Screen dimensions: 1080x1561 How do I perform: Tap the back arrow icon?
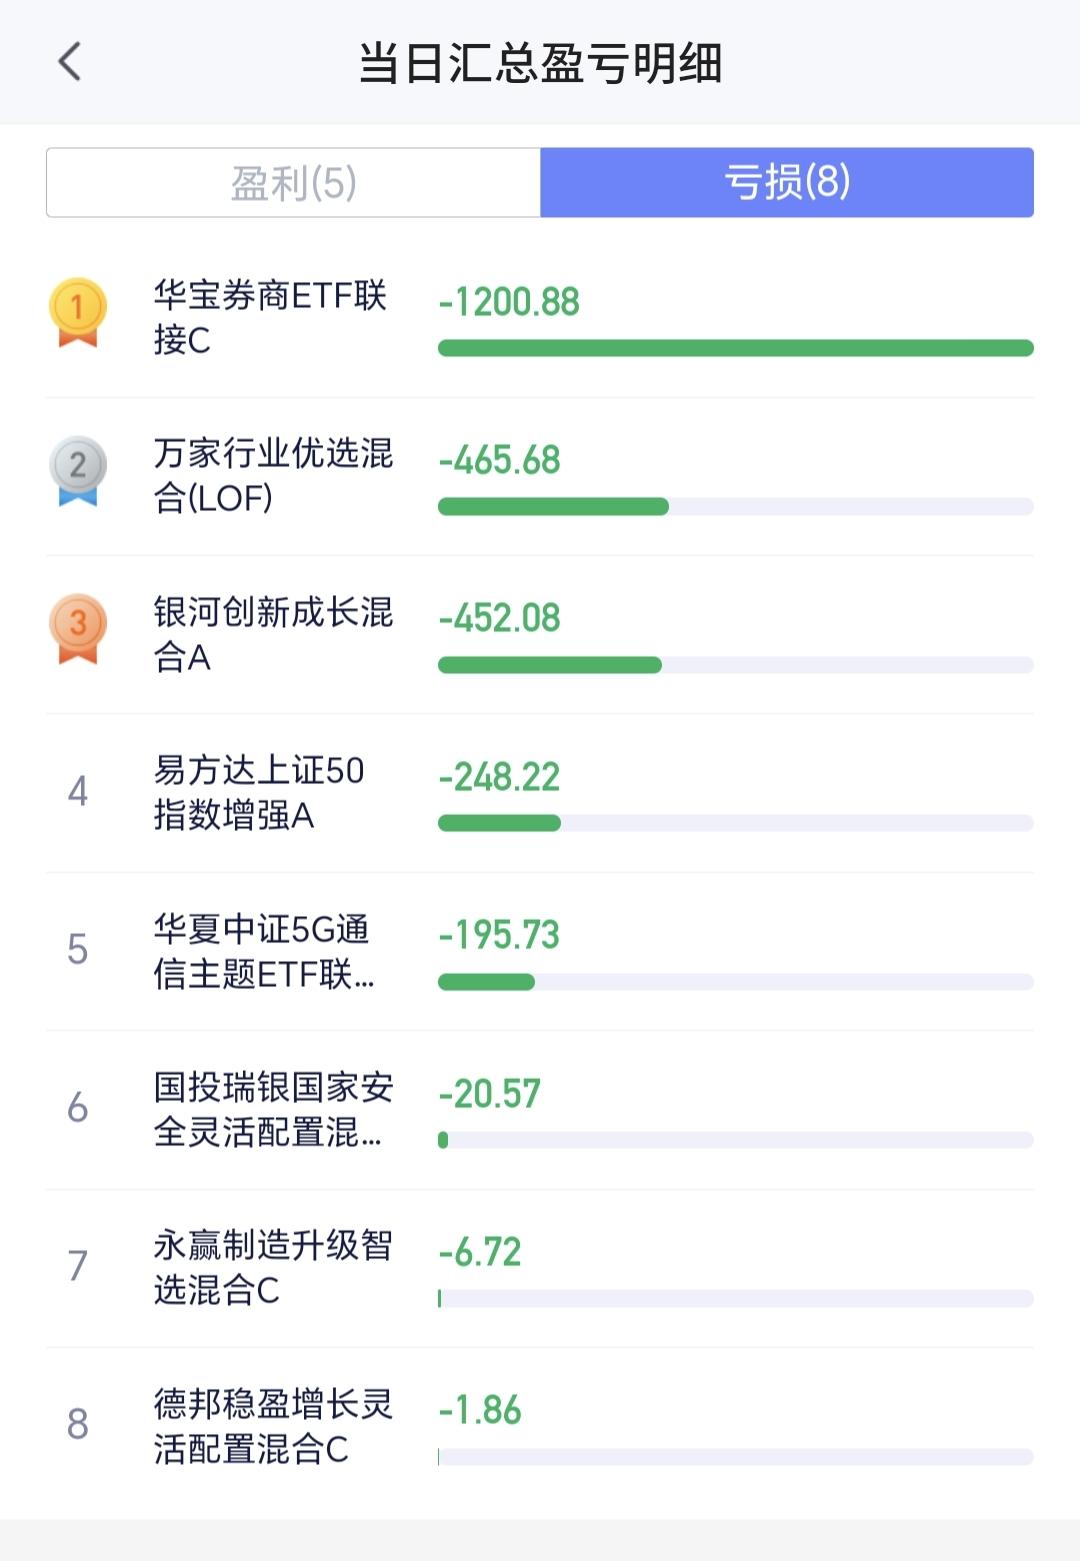[x=70, y=62]
